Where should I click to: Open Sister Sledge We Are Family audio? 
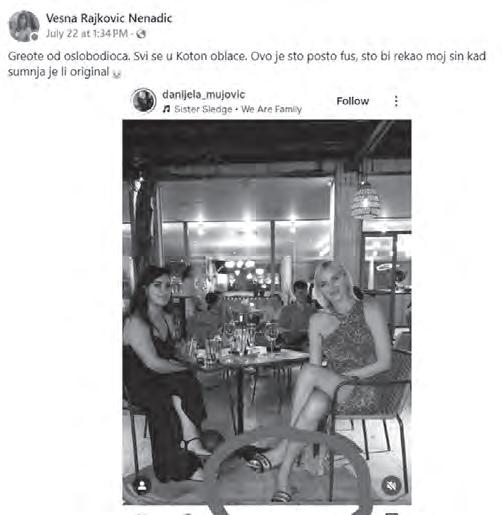(x=238, y=109)
